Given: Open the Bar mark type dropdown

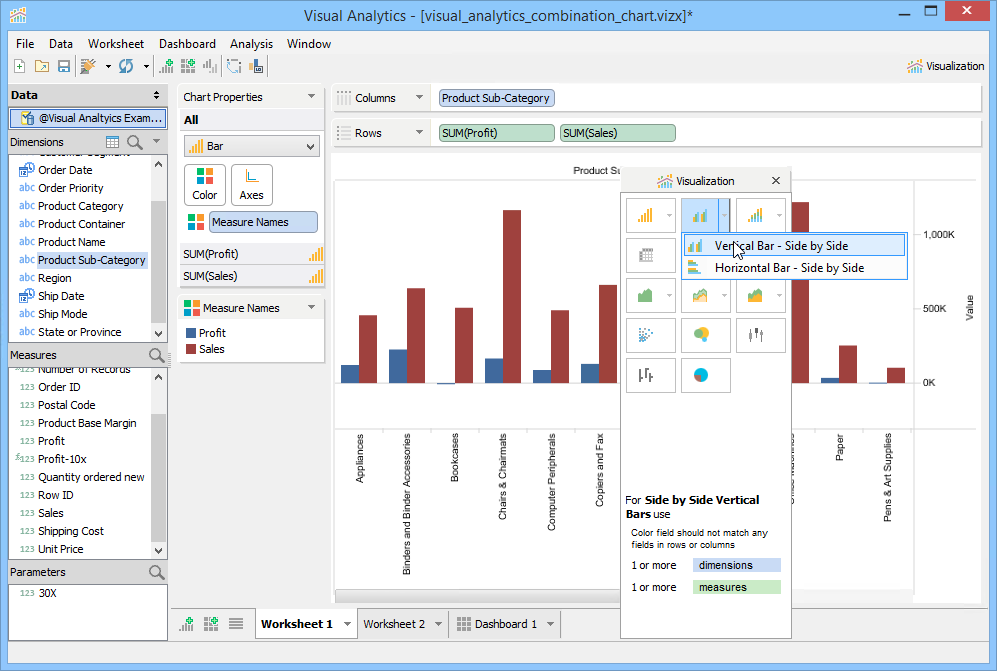Looking at the screenshot, I should (252, 146).
